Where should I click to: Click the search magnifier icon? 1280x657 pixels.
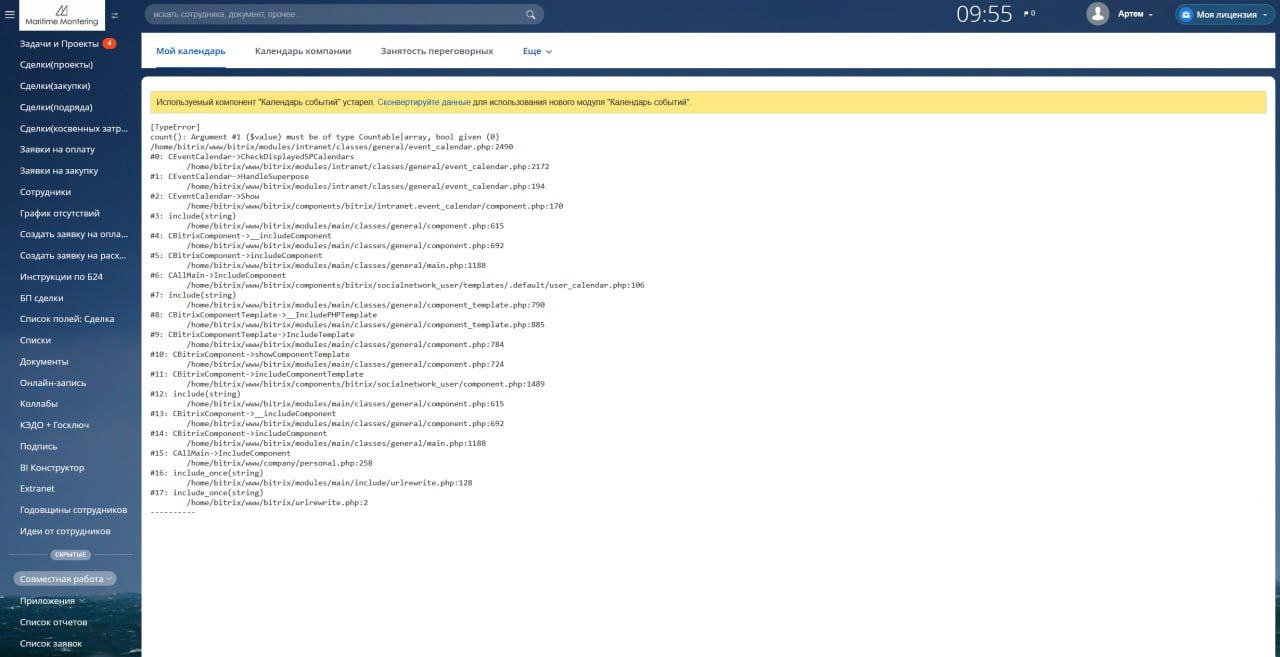point(531,15)
